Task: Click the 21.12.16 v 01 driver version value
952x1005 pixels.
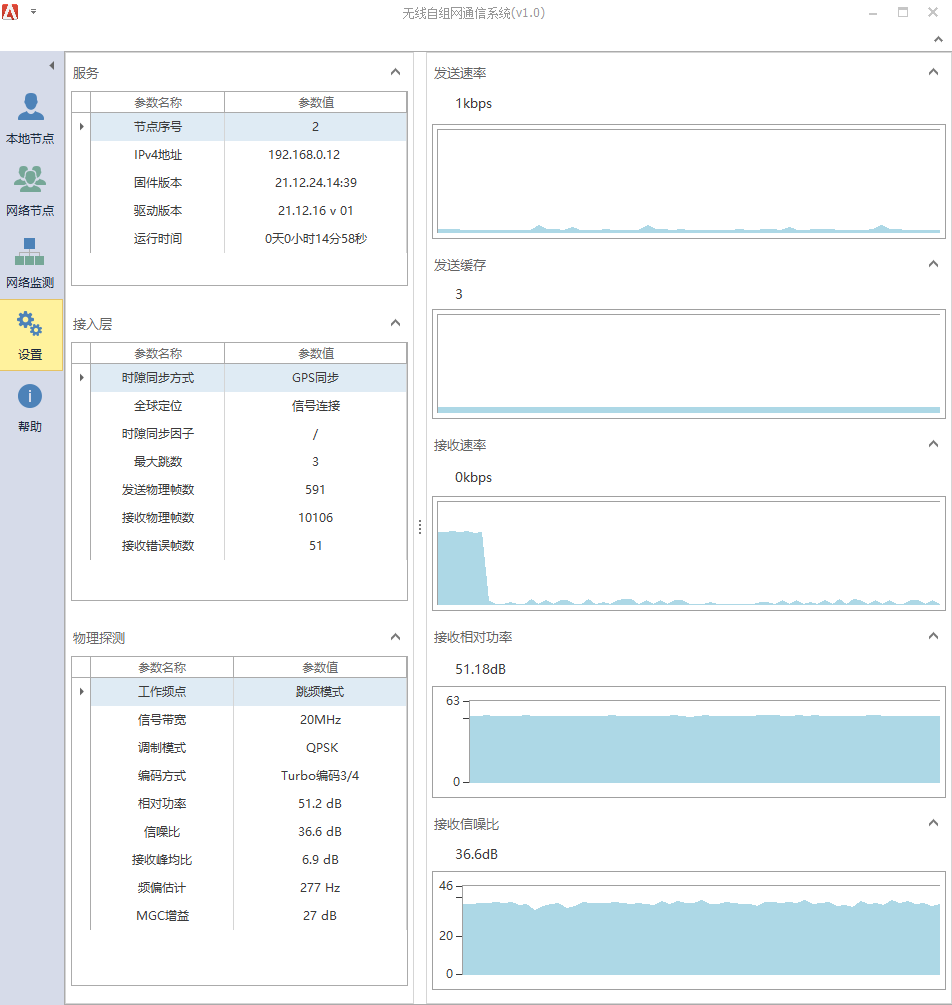Action: point(315,211)
